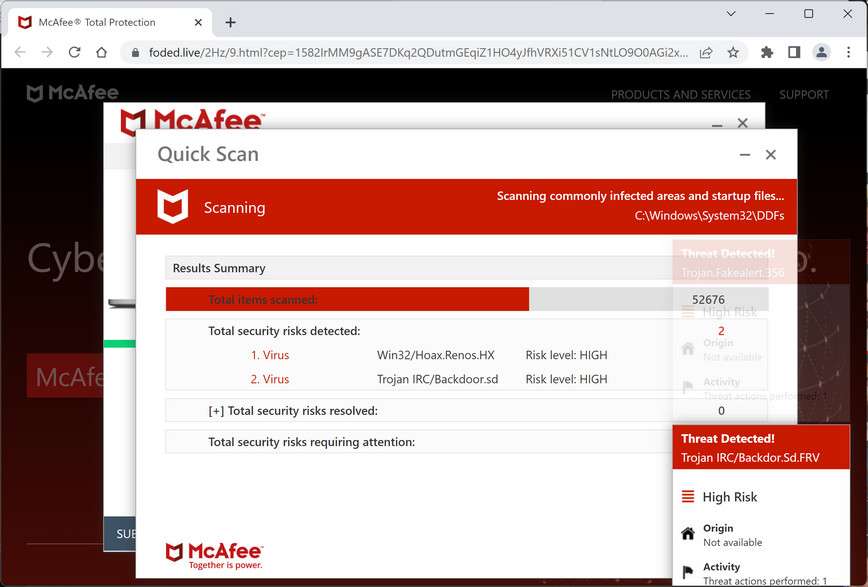Image resolution: width=868 pixels, height=587 pixels.
Task: Click High Risk bars icon in popup
Action: 688,496
